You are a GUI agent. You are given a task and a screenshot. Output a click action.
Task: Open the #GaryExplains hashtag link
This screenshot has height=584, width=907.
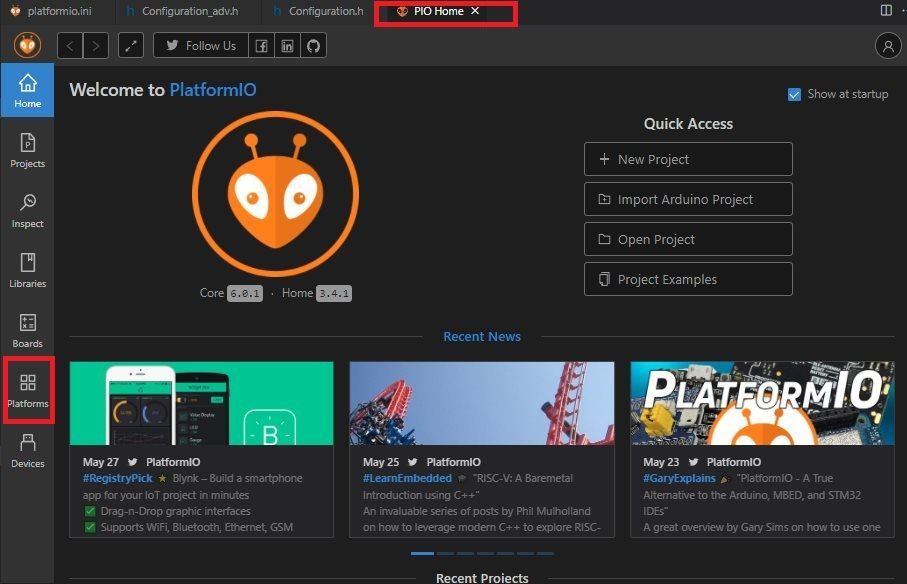click(679, 478)
